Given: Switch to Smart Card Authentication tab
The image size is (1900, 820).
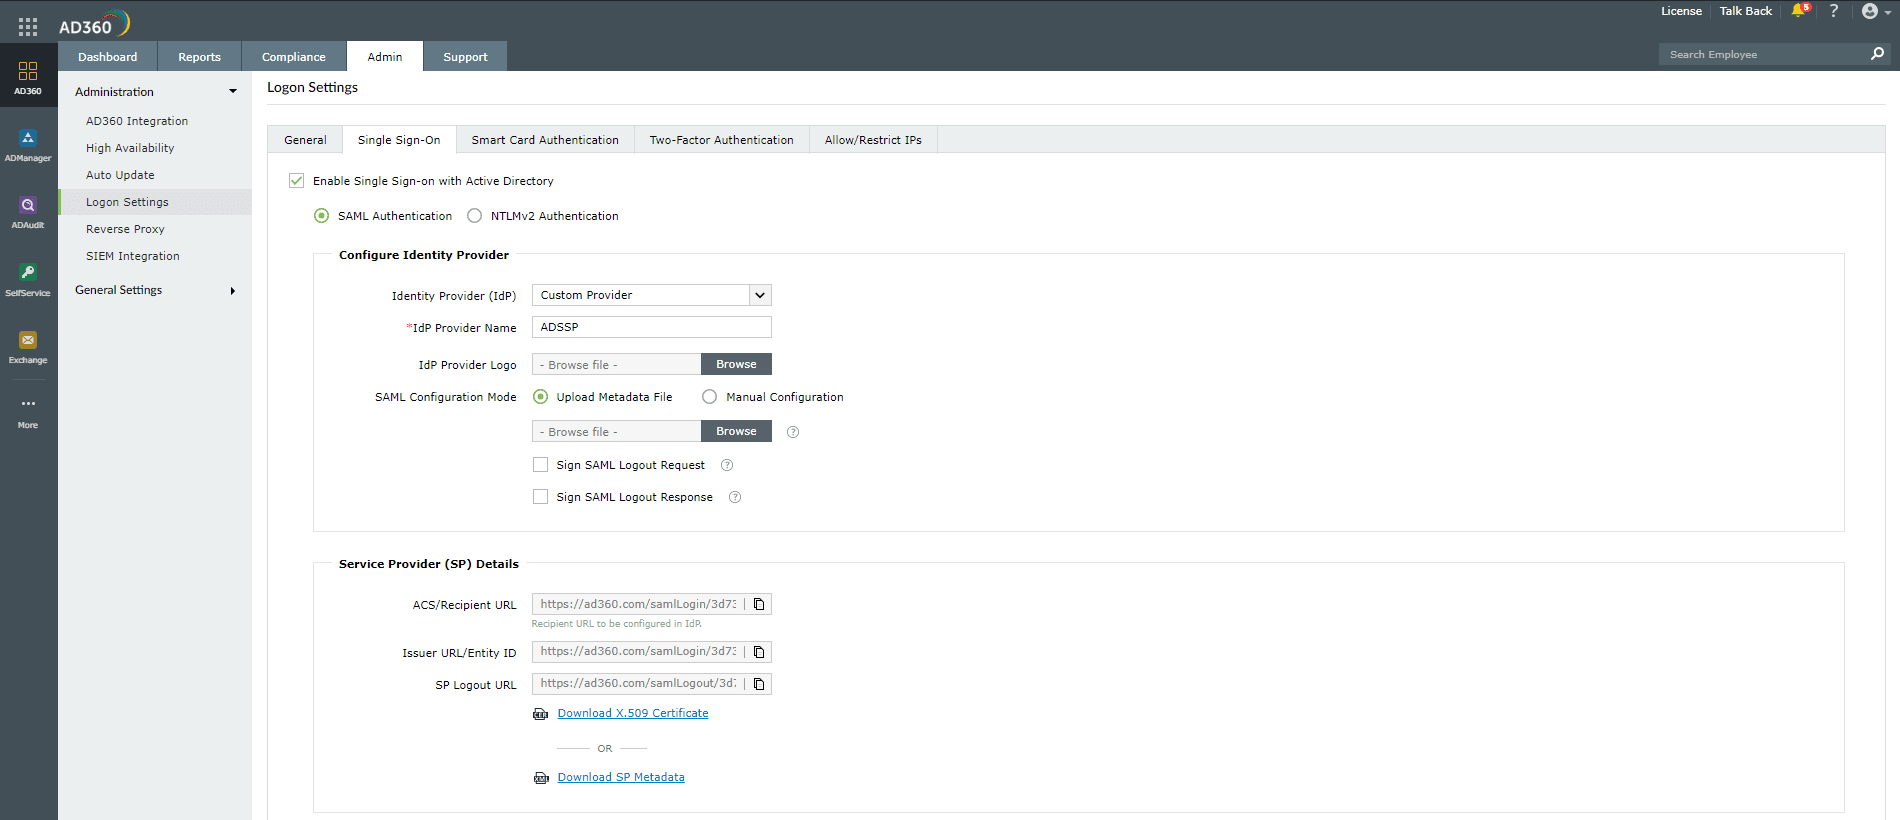Looking at the screenshot, I should pos(545,140).
